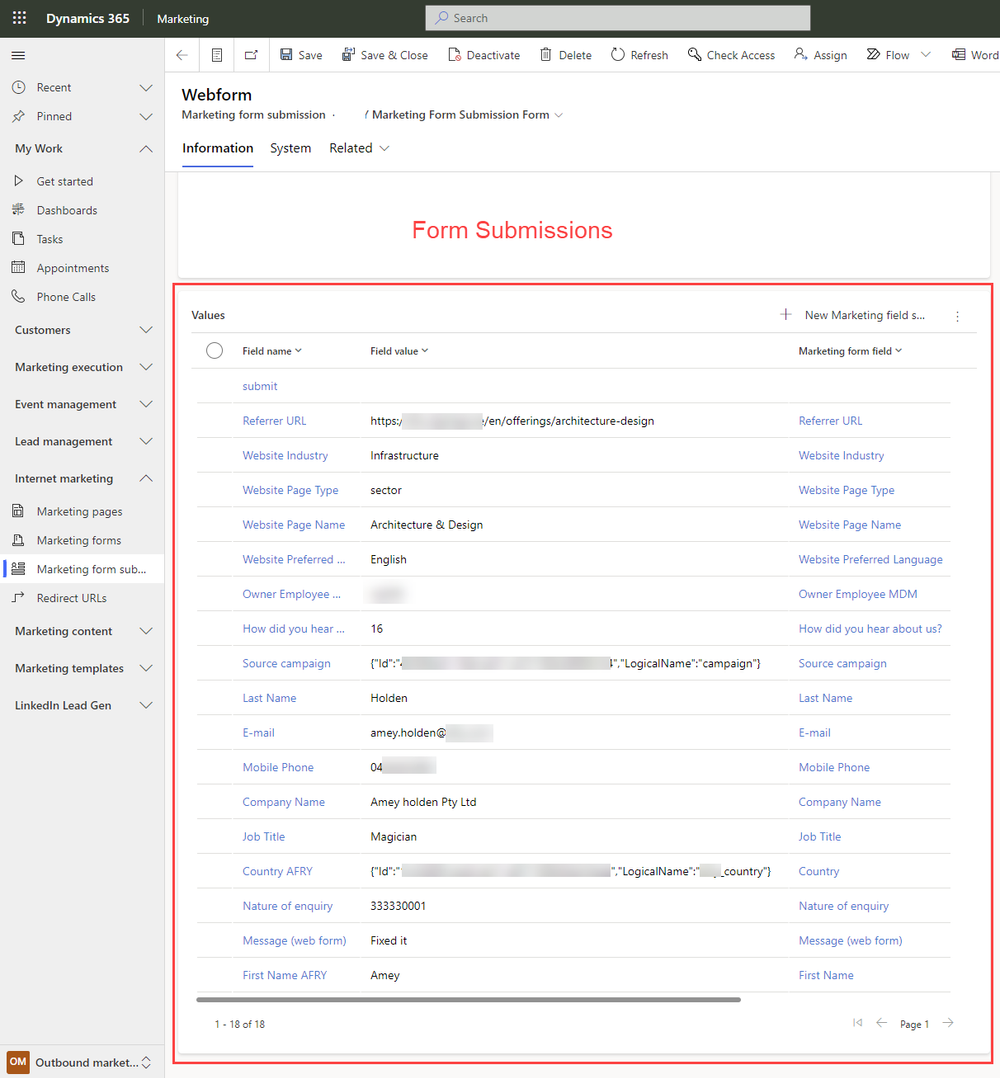This screenshot has width=1000, height=1078.
Task: Open the Referrer URL field record
Action: coord(274,420)
